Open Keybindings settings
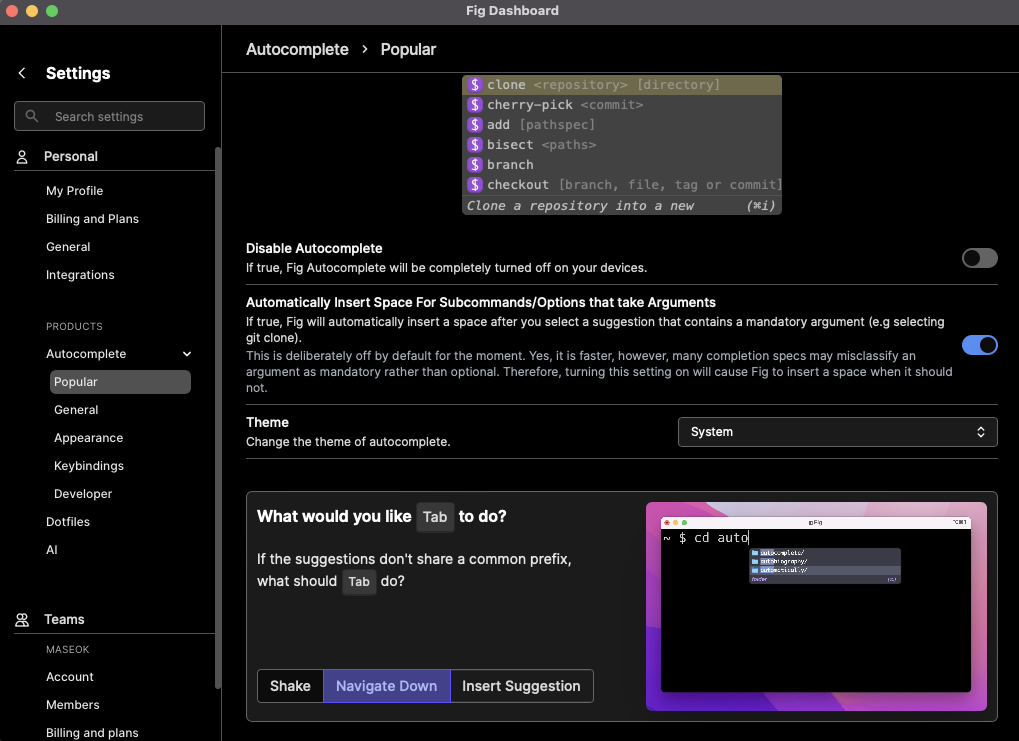The width and height of the screenshot is (1019, 741). [89, 466]
